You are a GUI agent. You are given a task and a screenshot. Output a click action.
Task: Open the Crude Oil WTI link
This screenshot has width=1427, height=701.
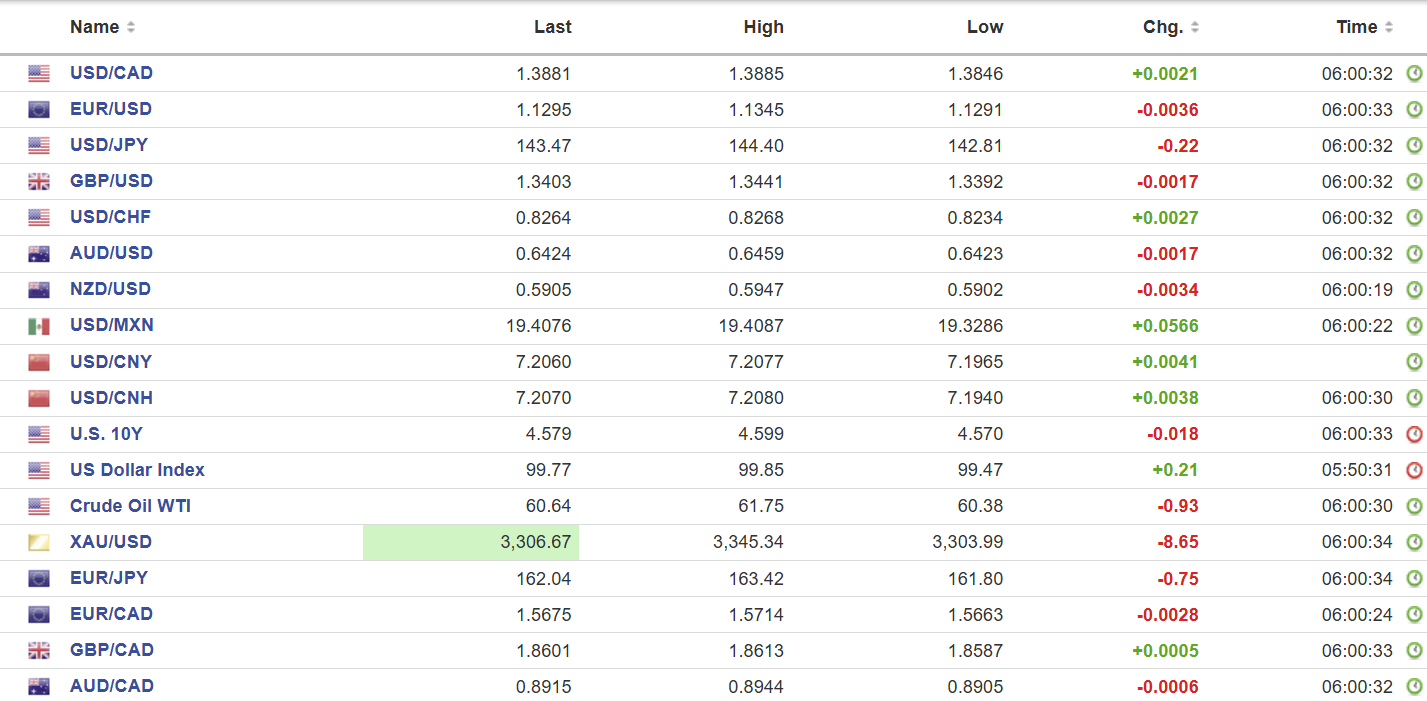[x=130, y=506]
